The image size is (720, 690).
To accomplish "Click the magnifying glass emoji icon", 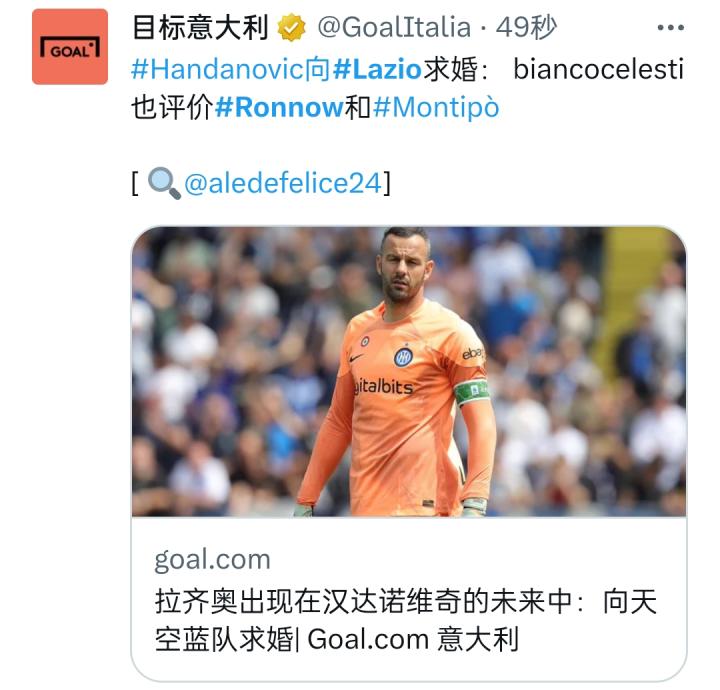I will (164, 183).
